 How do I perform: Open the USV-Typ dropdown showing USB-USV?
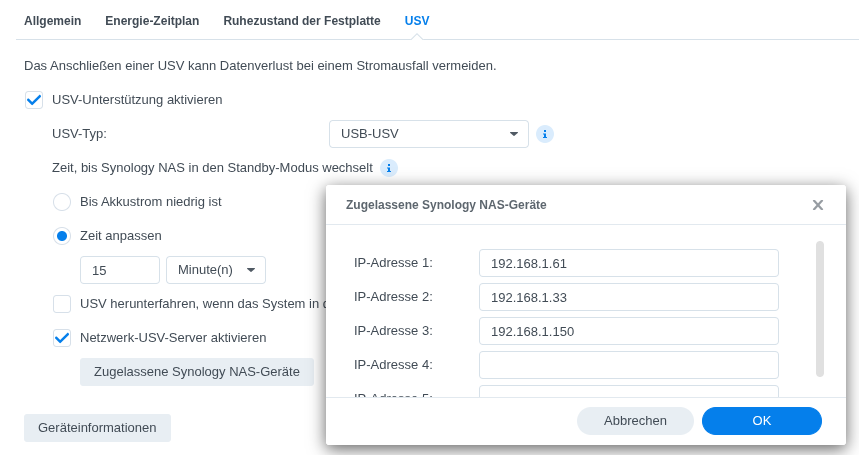coord(429,134)
